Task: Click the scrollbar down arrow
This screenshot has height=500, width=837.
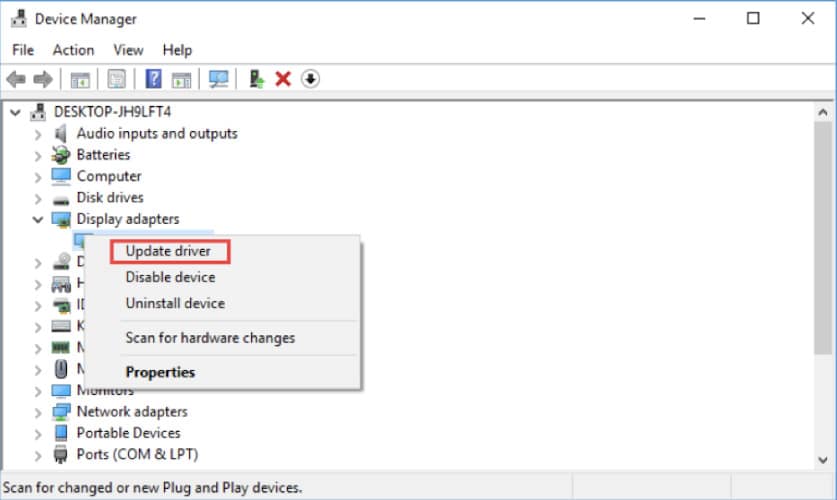Action: [823, 460]
